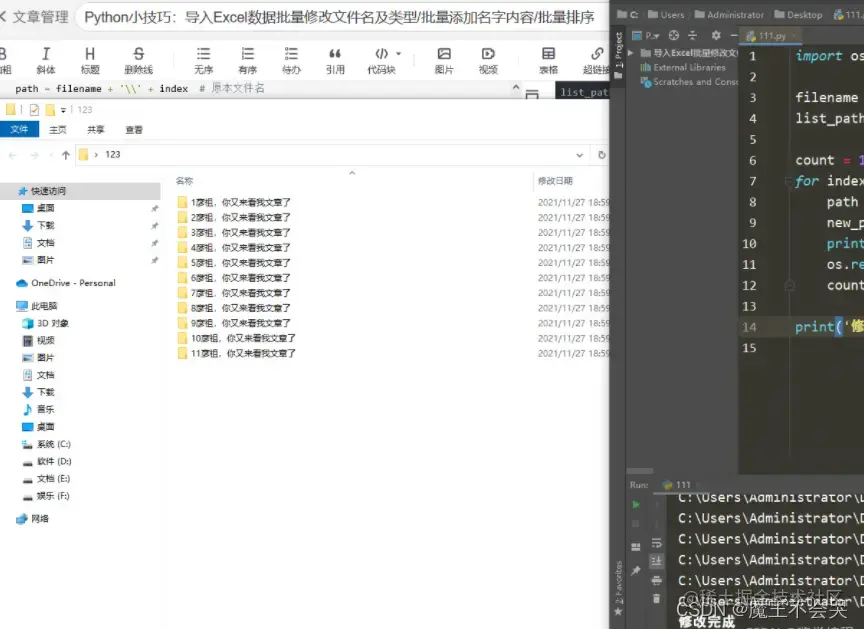864x629 pixels.
Task: Open OneDrive - Personal in navigation pane
Action: click(x=73, y=283)
